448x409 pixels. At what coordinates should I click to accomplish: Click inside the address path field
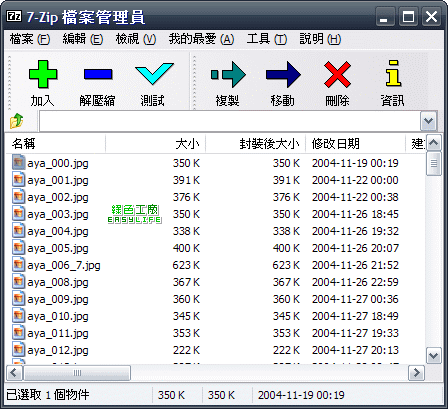[230, 121]
